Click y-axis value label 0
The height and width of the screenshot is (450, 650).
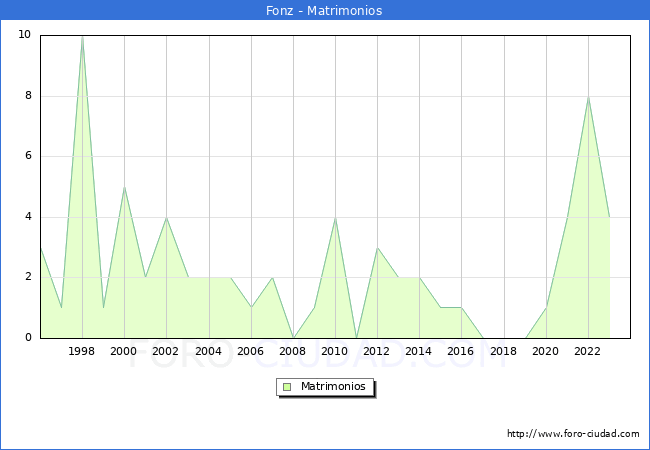click(28, 337)
